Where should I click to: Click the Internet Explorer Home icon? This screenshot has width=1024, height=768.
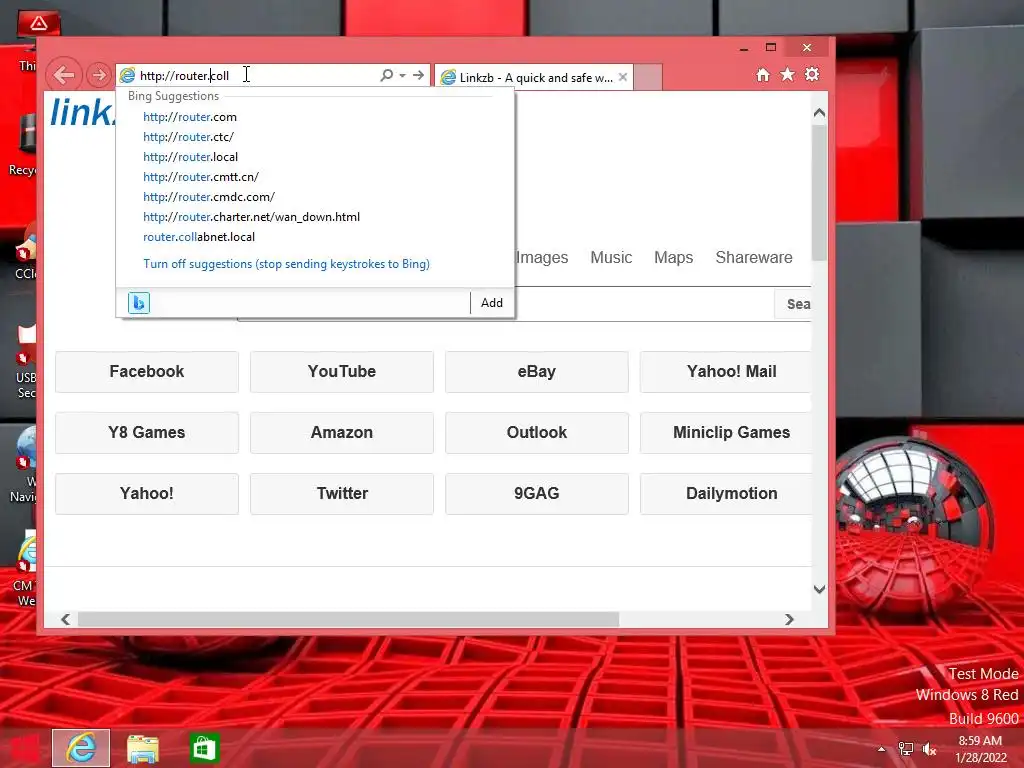(x=763, y=75)
